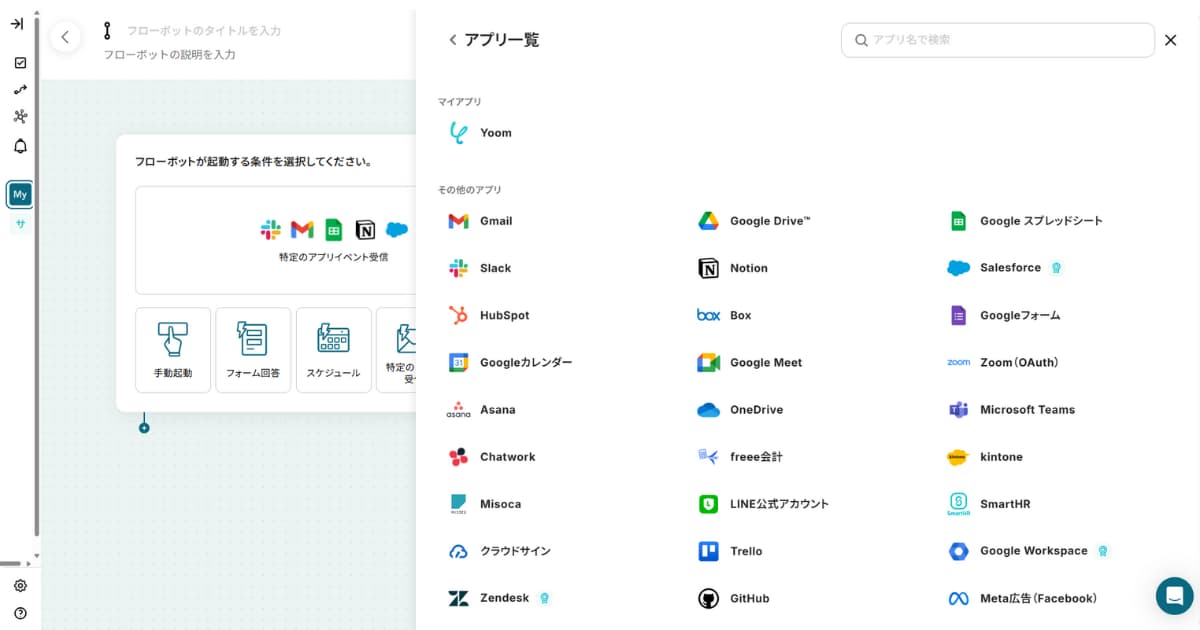Select the schedule (スケジュール) trigger
1200x630 pixels.
tap(333, 350)
